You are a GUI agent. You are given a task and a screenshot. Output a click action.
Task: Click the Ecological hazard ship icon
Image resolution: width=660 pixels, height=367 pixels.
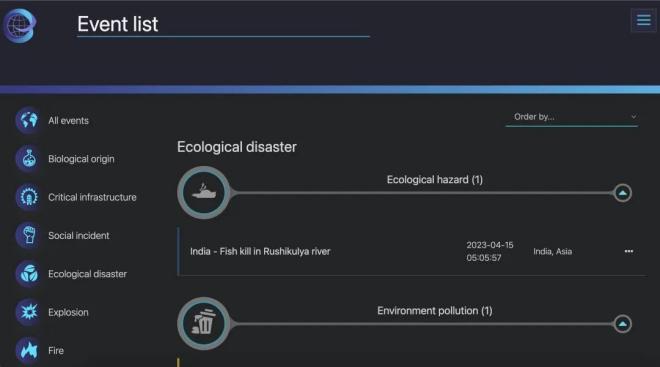point(204,192)
